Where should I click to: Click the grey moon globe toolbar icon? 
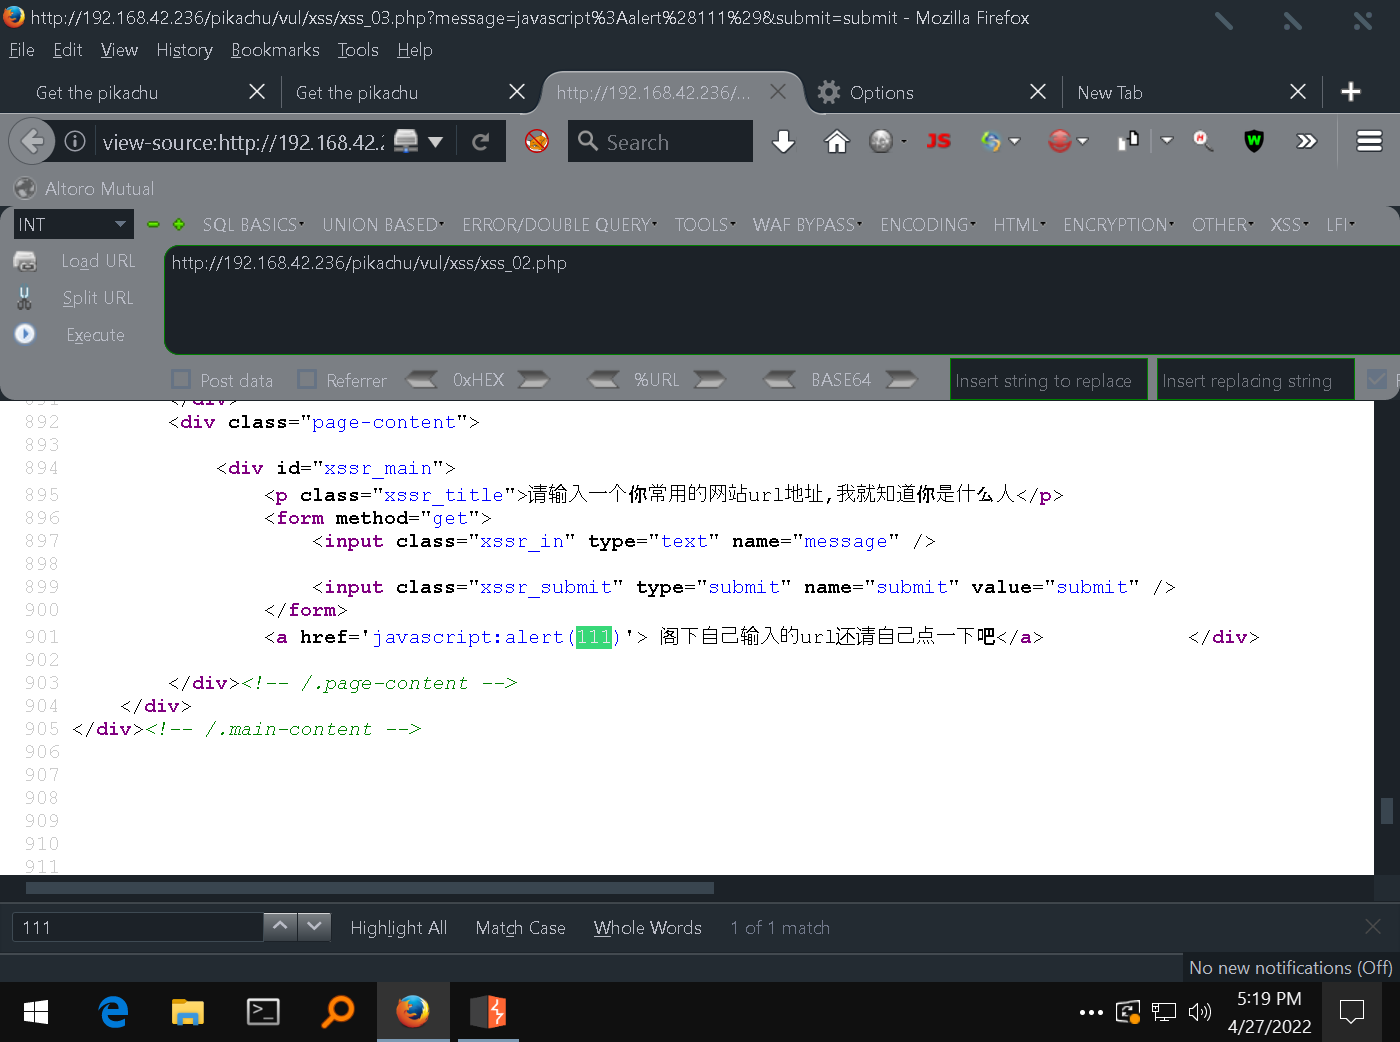881,141
